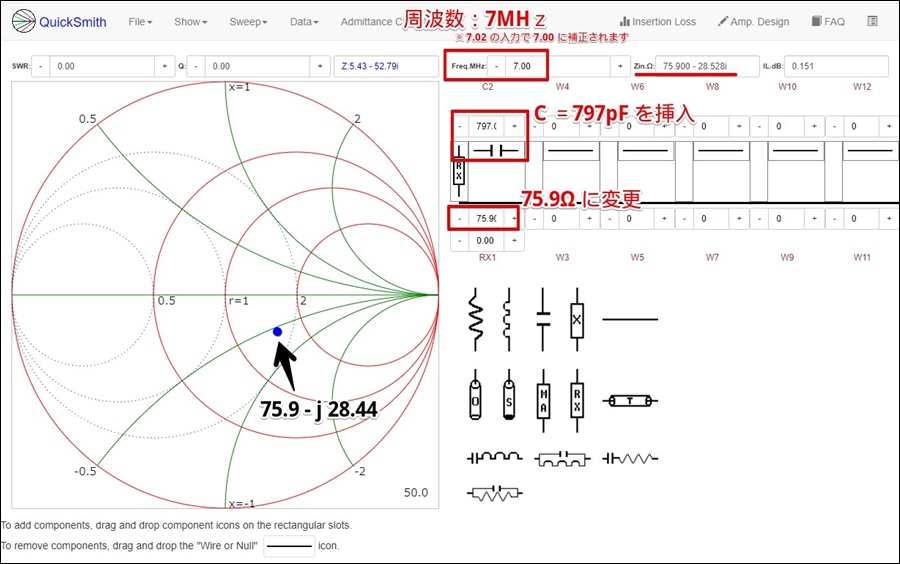The image size is (900, 564).
Task: Open the FAQ page
Action: [x=828, y=22]
